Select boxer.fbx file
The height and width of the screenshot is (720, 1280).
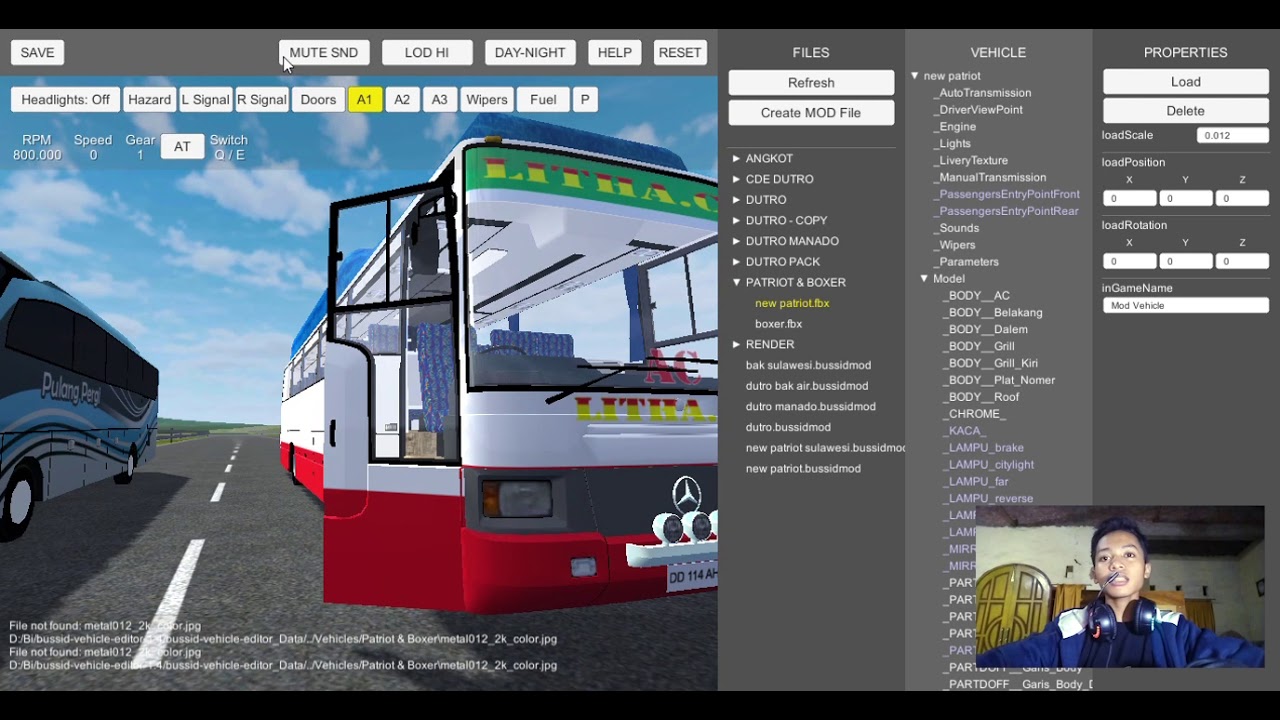[x=779, y=324]
